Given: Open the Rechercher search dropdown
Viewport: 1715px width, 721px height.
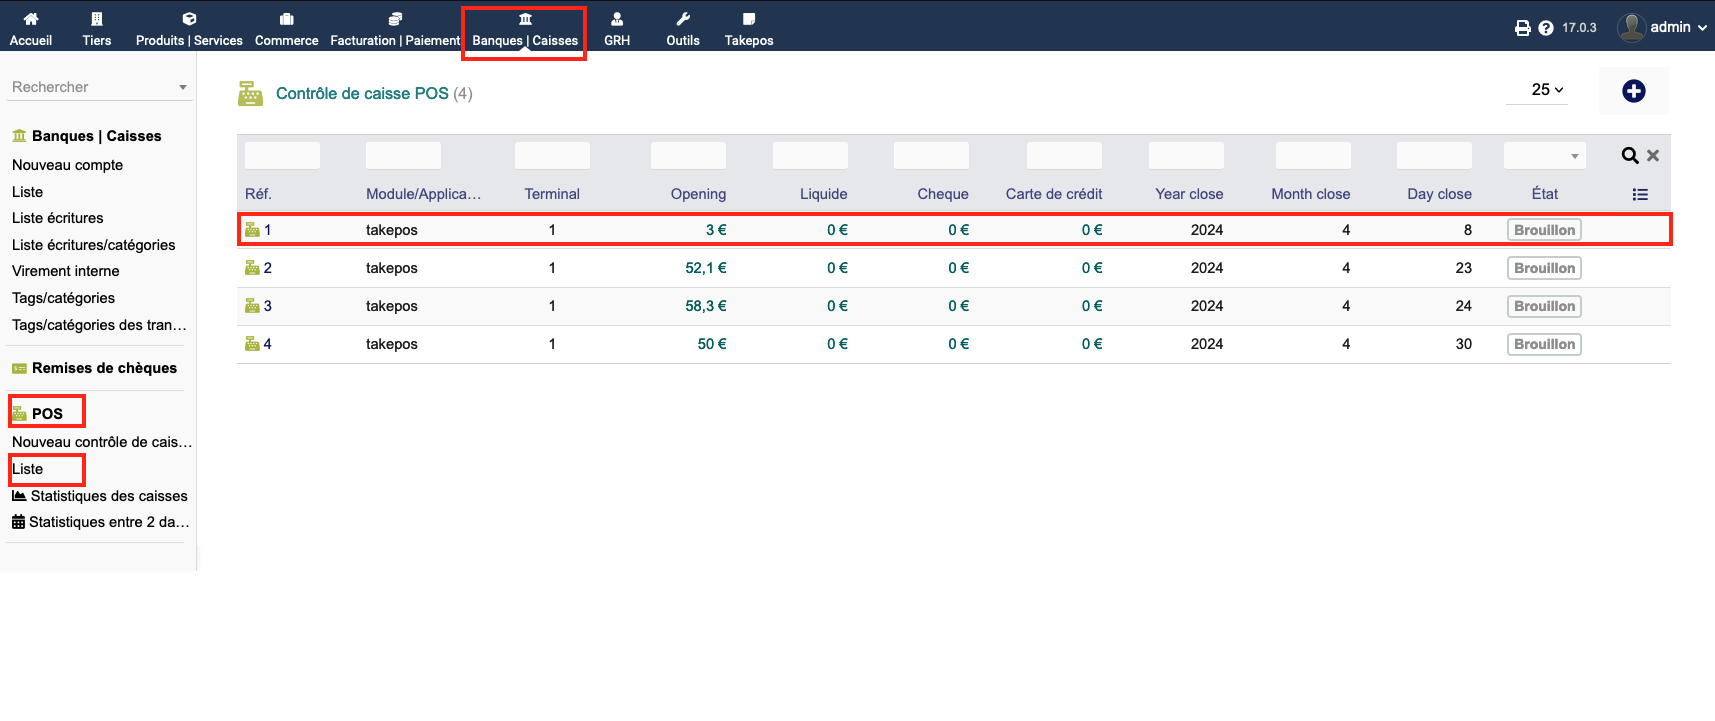Looking at the screenshot, I should 98,87.
